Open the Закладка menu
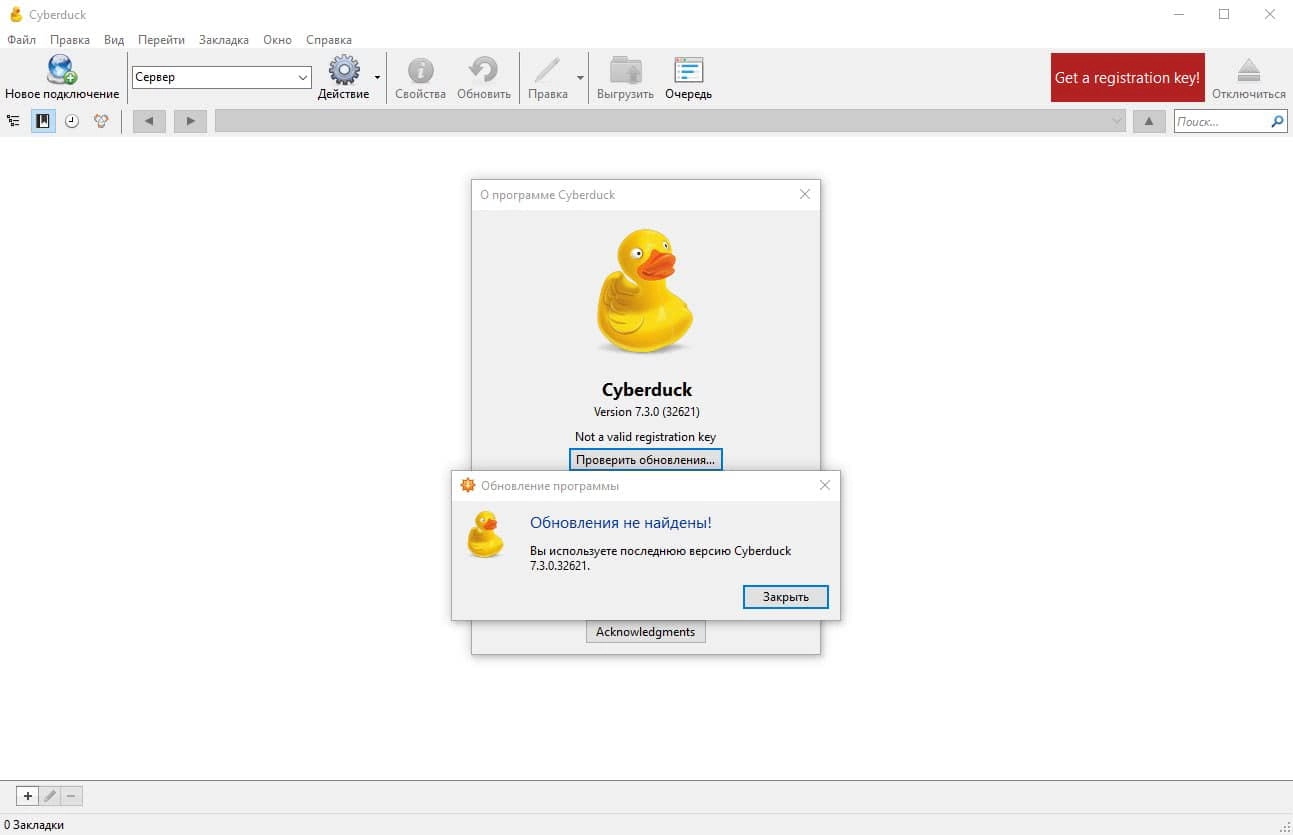 (224, 40)
